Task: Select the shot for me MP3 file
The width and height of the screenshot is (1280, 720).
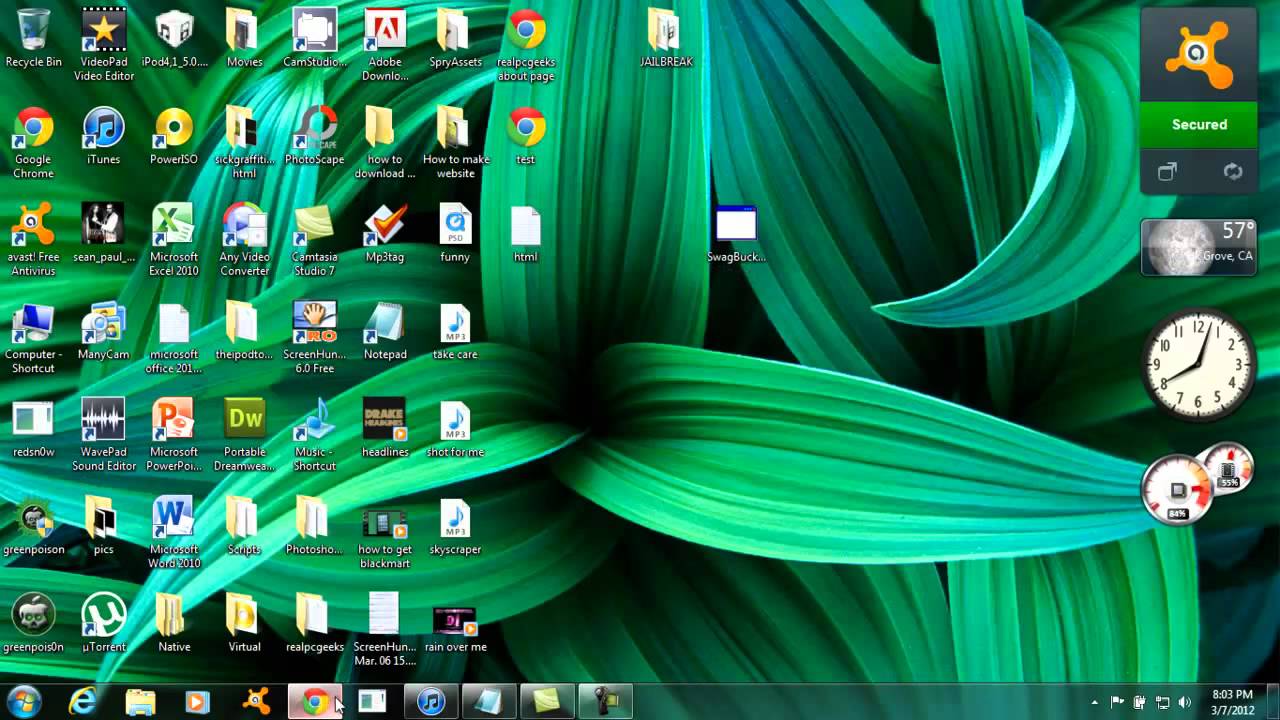Action: [455, 429]
